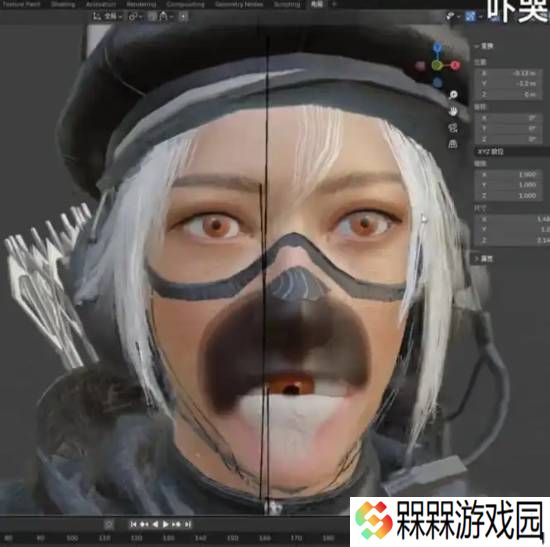550x547 pixels.
Task: Jump to previous keyframe
Action: [144, 525]
